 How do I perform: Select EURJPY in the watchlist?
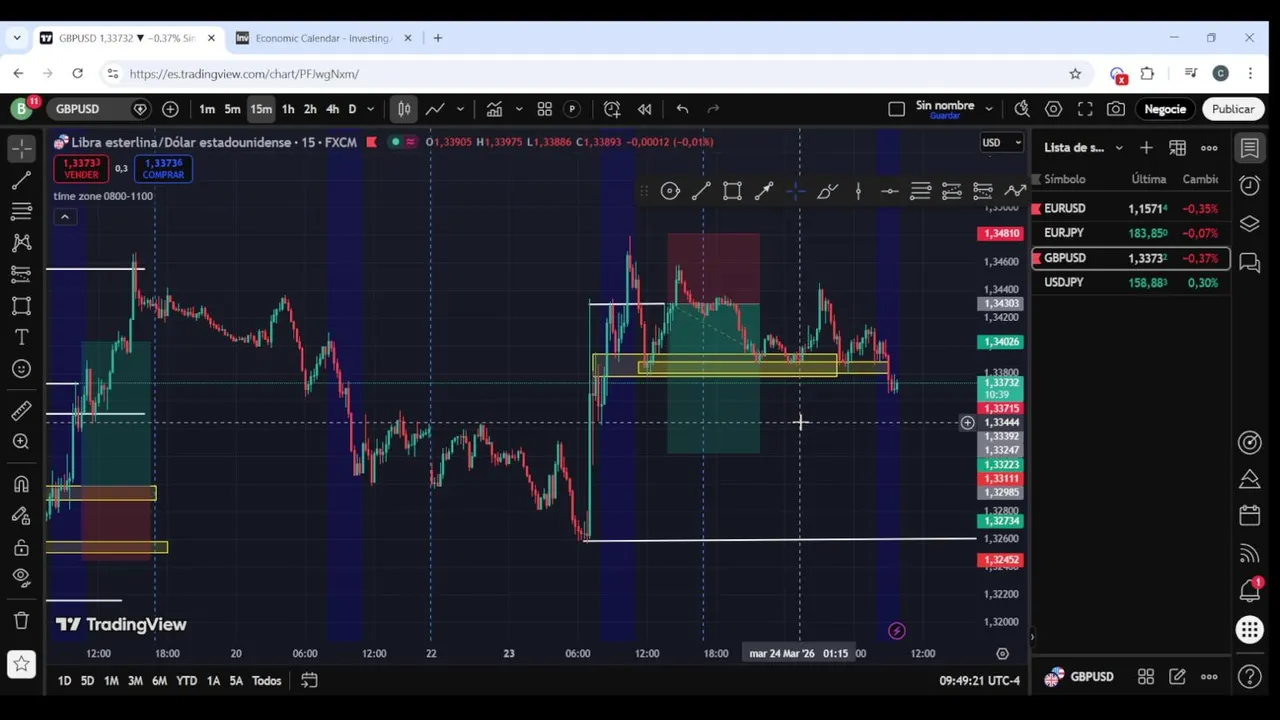pyautogui.click(x=1131, y=233)
